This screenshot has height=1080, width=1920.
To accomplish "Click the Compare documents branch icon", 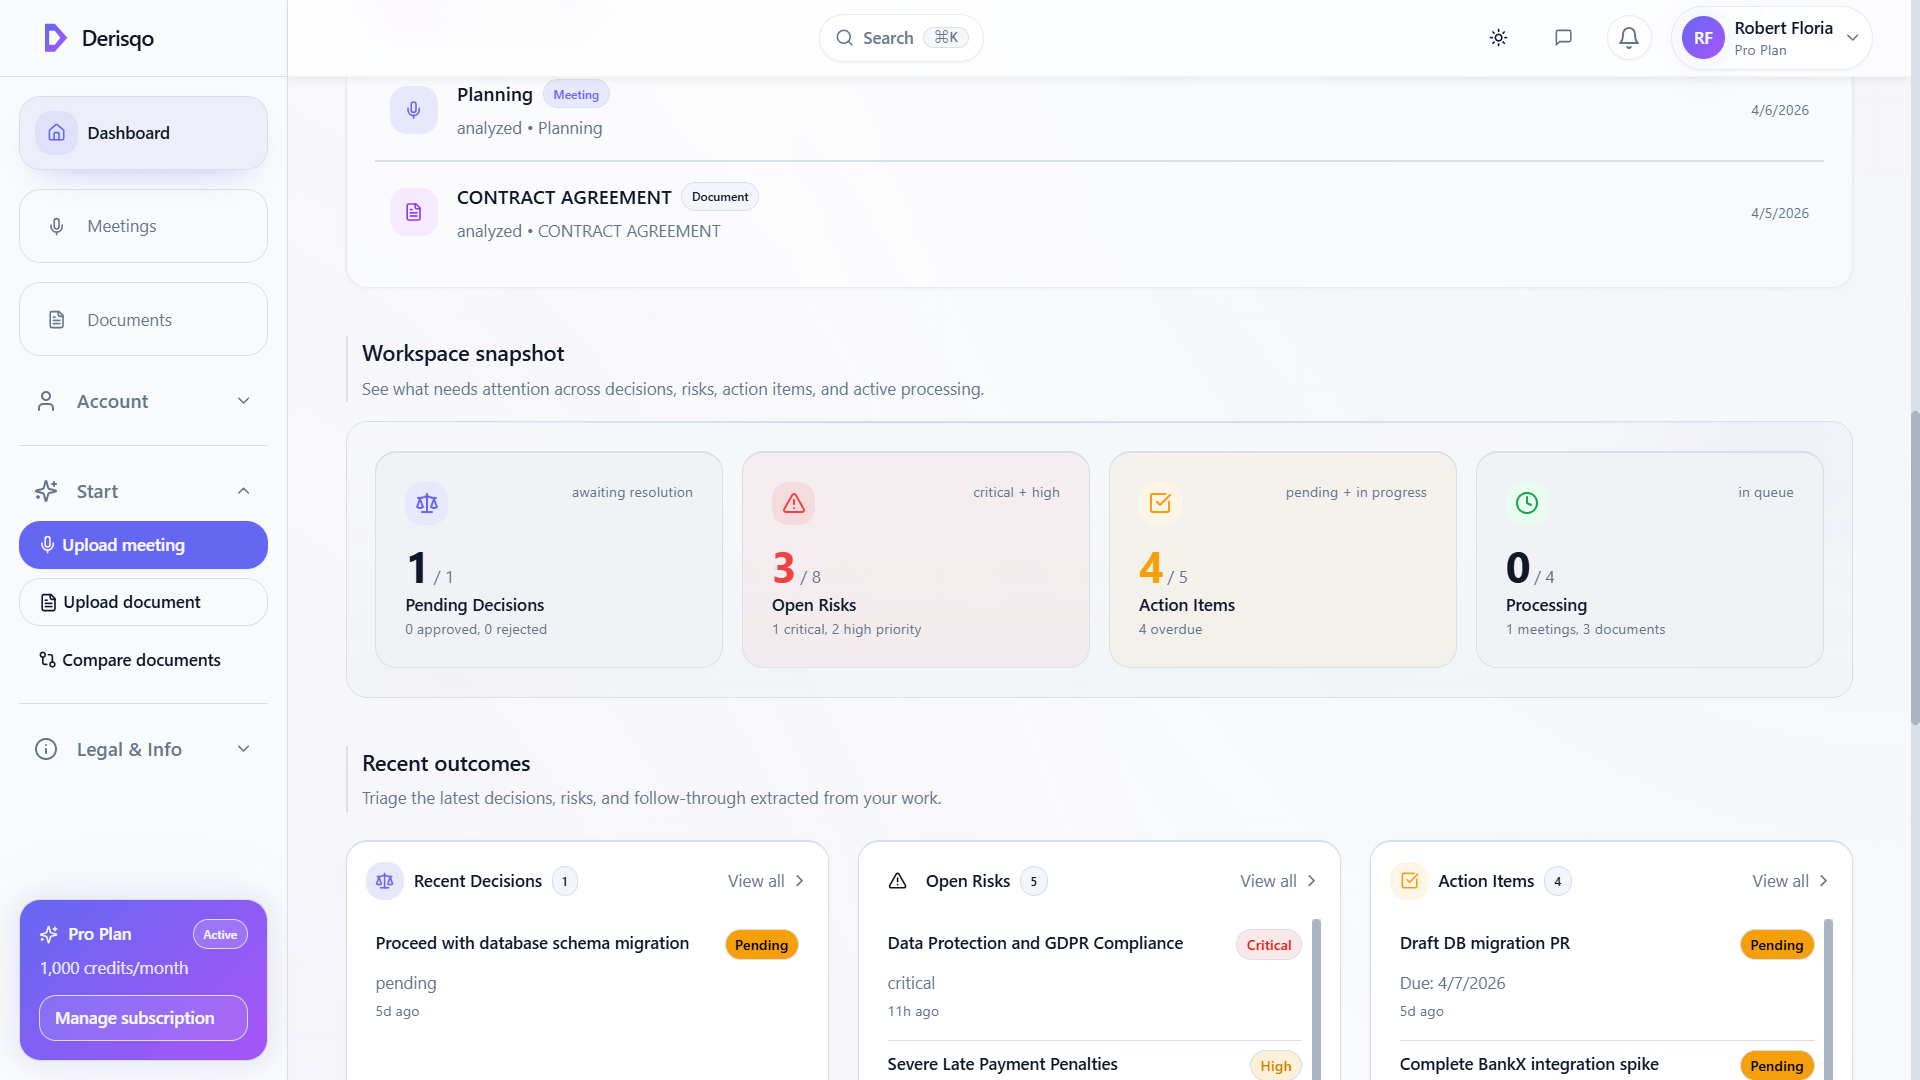I will (x=47, y=660).
